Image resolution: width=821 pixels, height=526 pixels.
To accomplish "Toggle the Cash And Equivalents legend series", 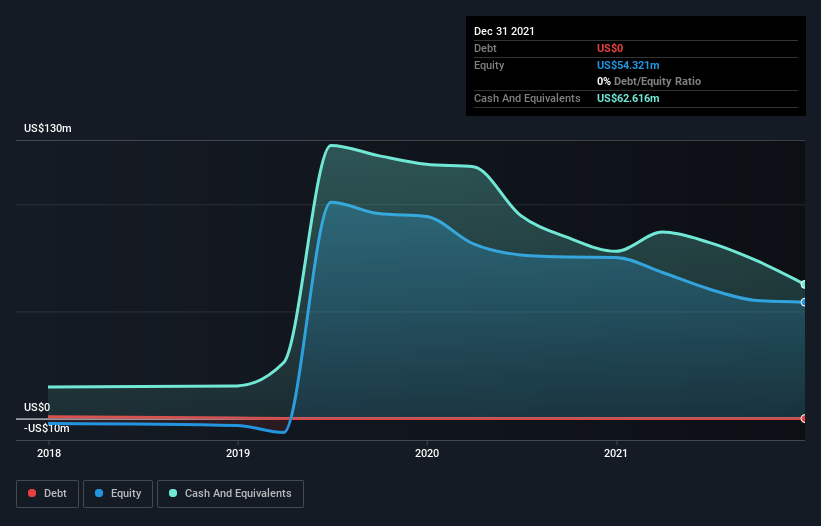I will click(x=230, y=494).
